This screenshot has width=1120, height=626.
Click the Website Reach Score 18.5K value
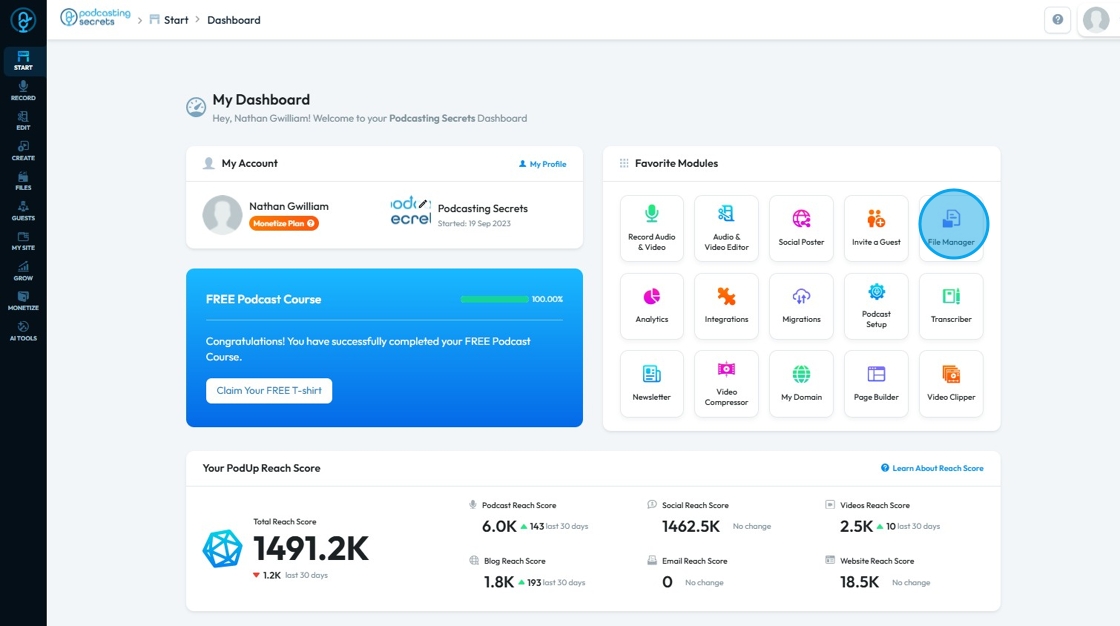(x=859, y=582)
